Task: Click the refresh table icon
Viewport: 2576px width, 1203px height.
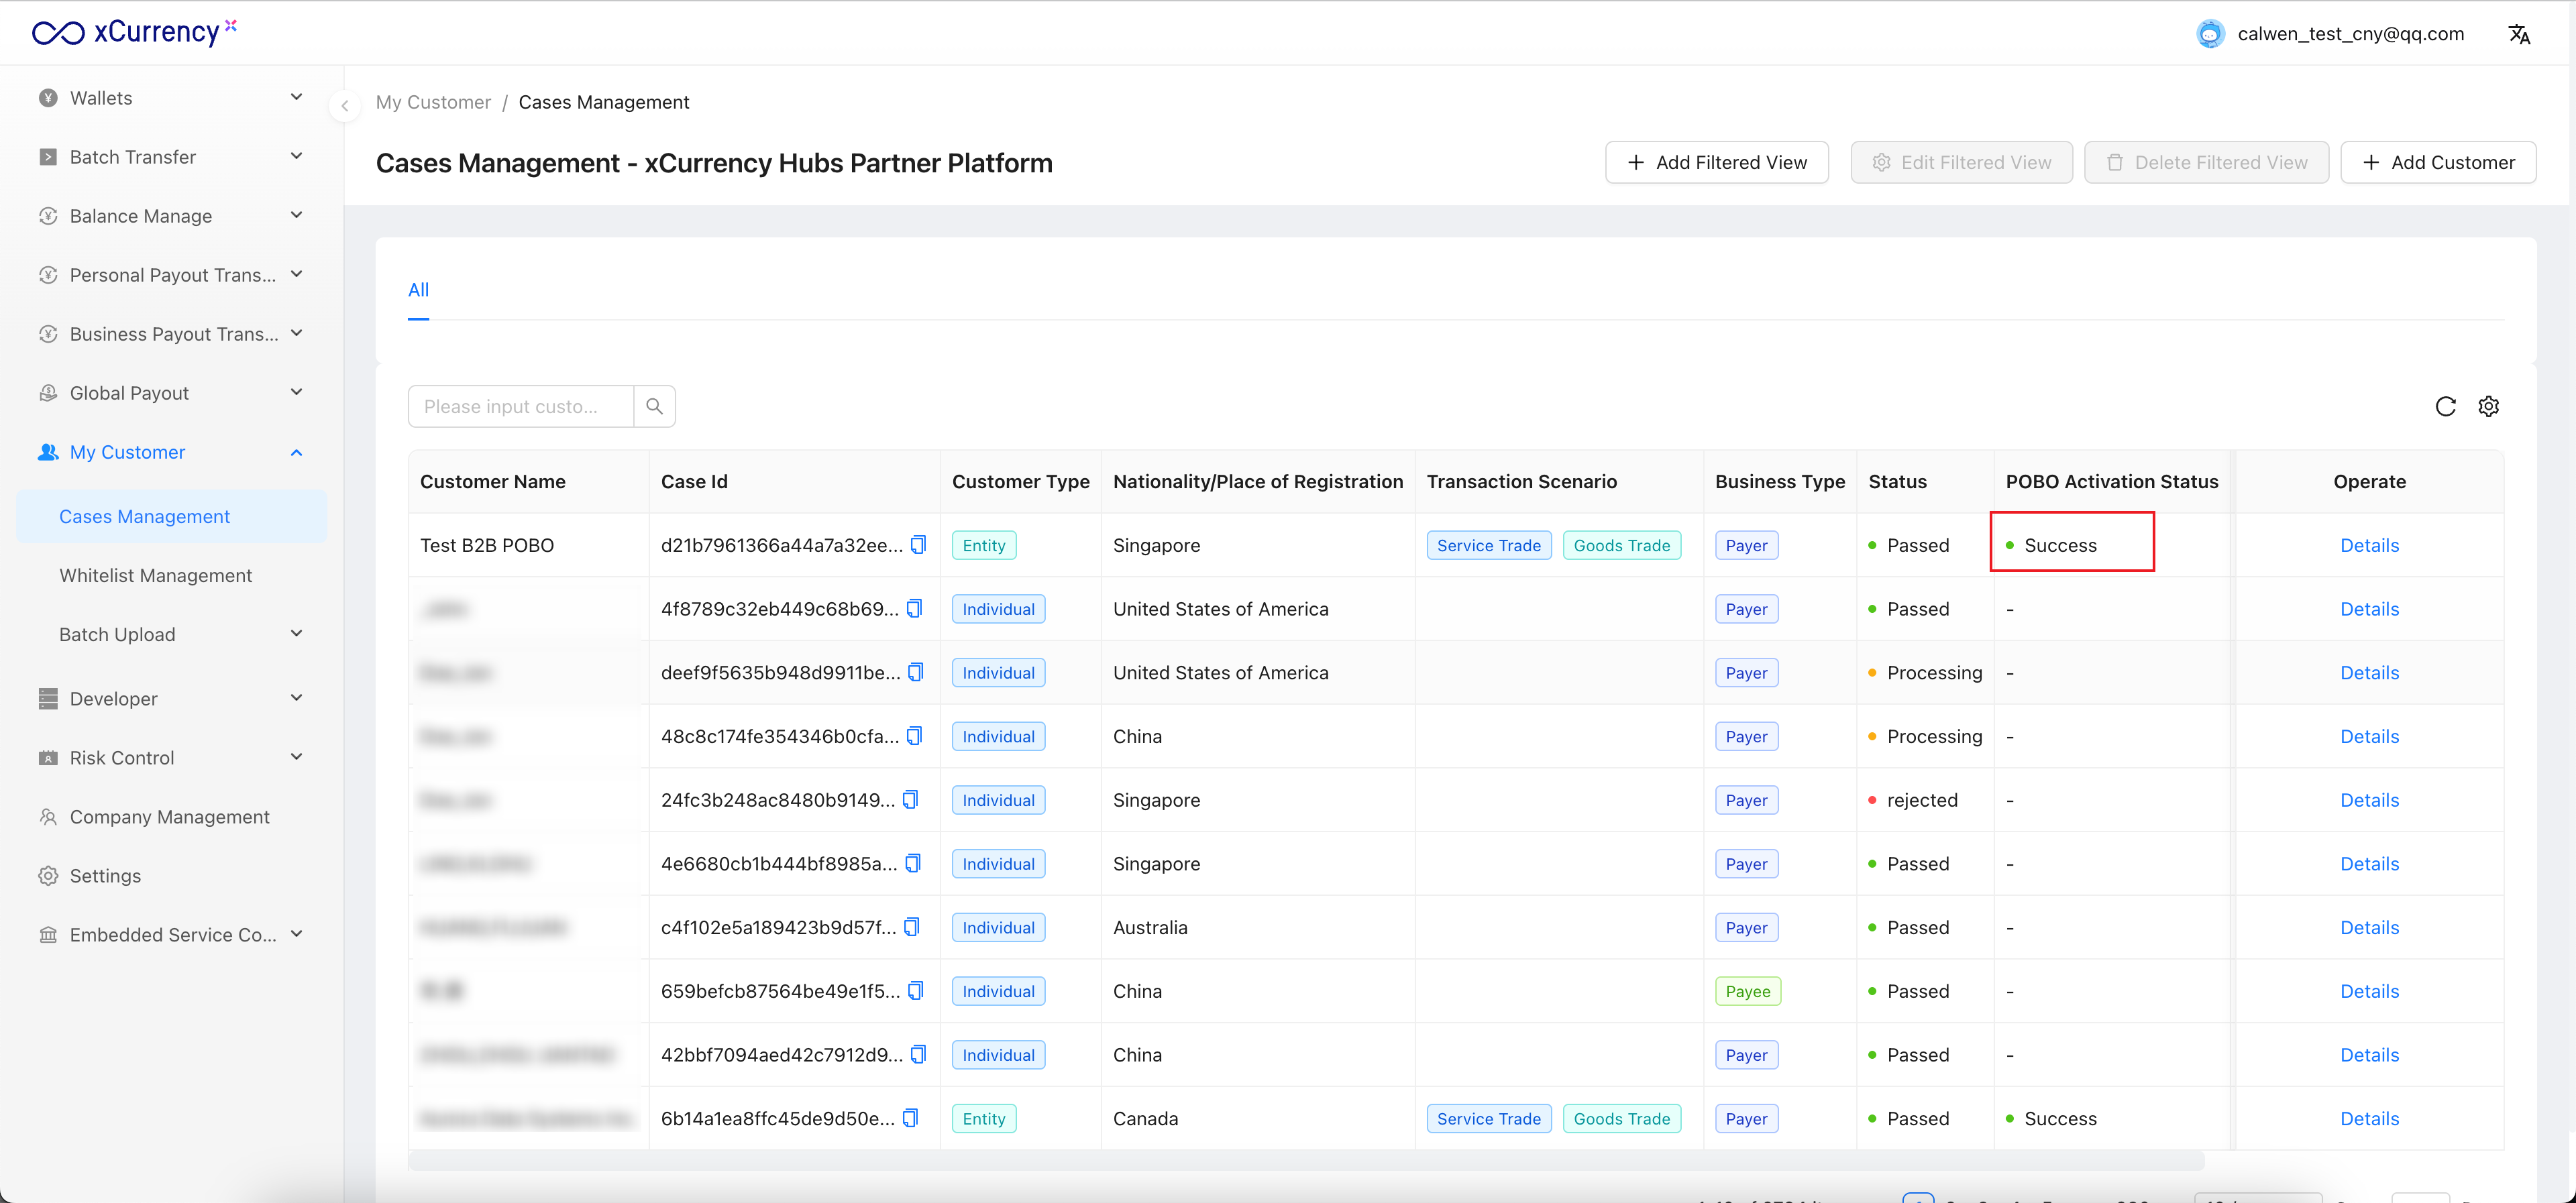Action: click(2445, 406)
